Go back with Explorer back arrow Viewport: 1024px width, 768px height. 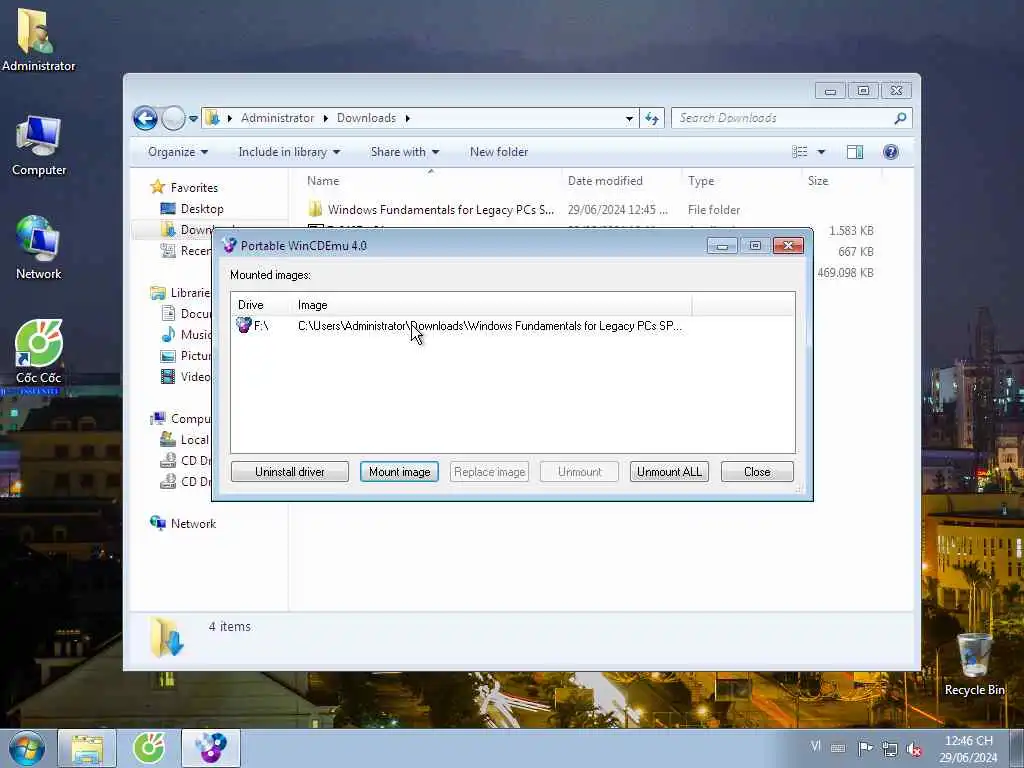pos(145,118)
